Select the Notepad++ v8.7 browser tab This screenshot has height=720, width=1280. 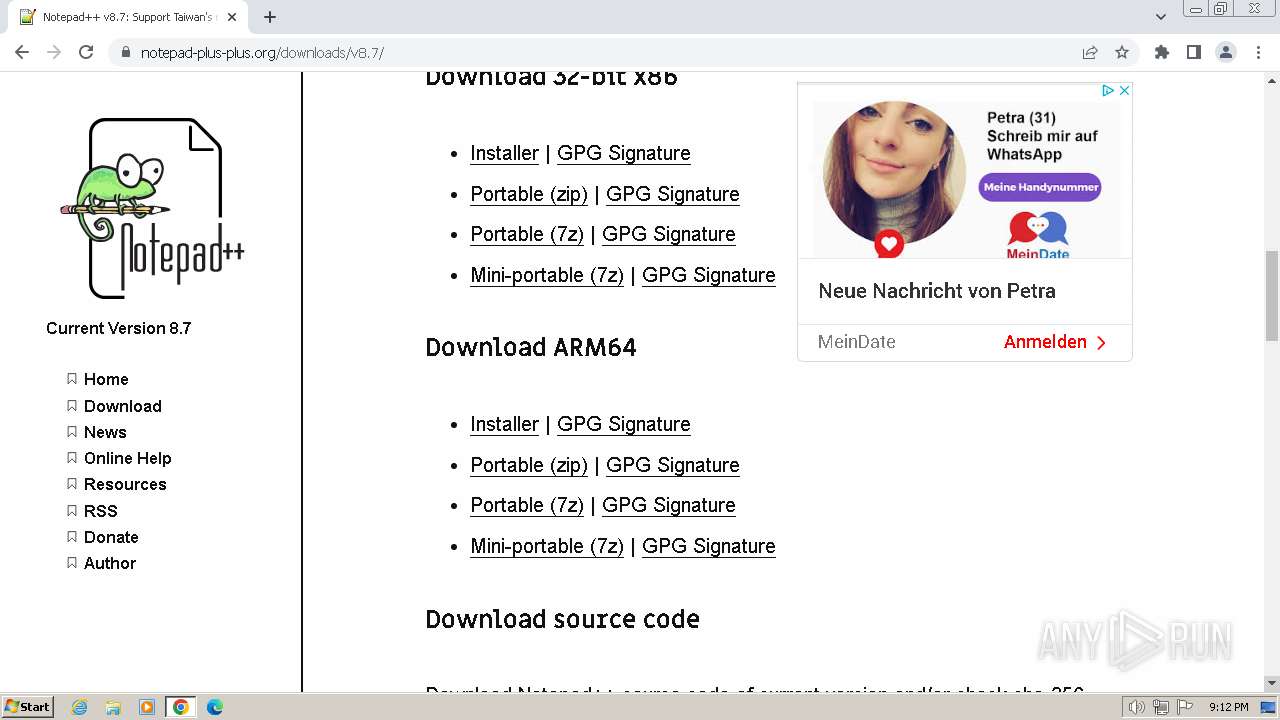coord(130,17)
